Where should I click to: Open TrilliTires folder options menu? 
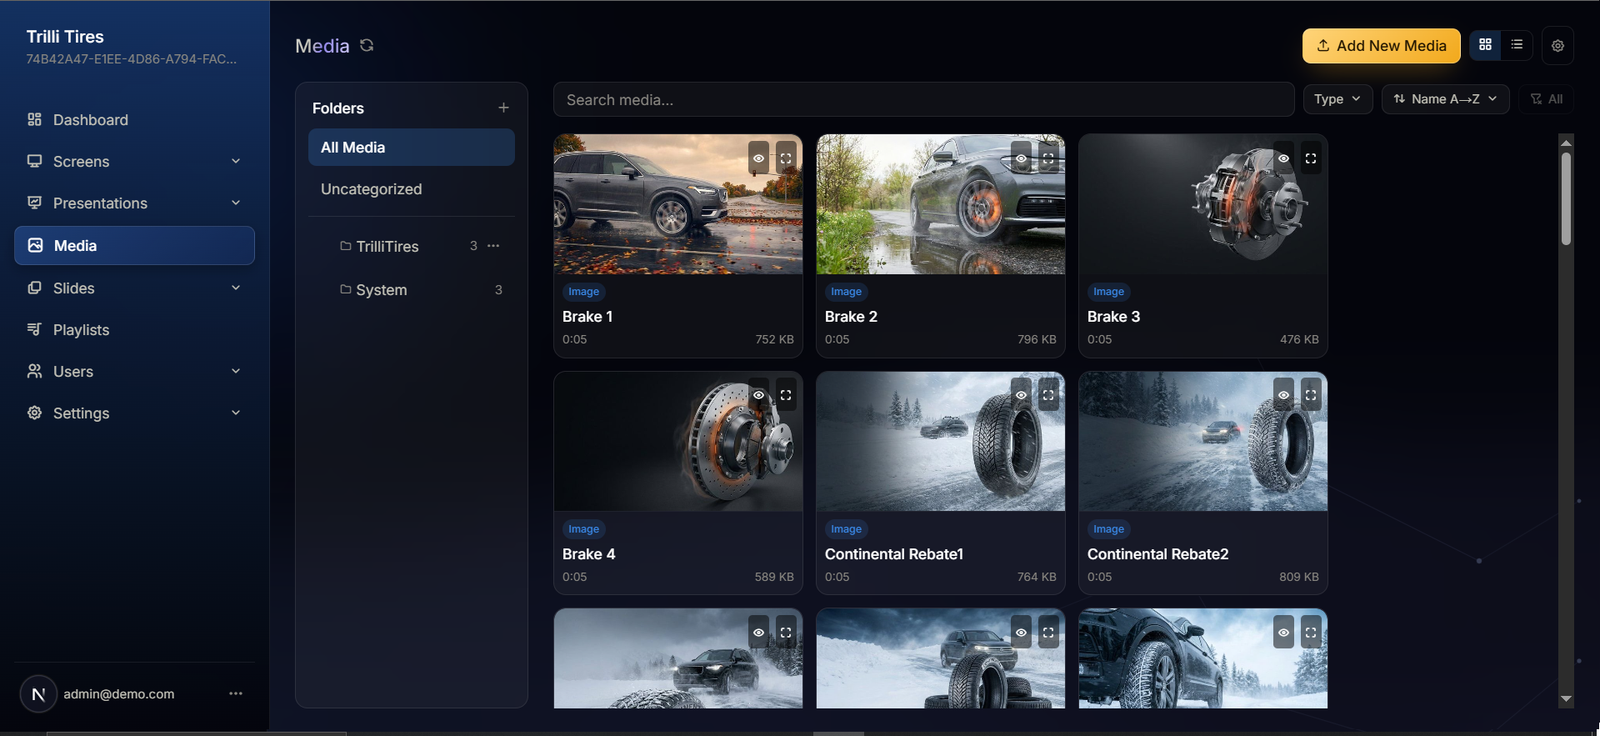pyautogui.click(x=493, y=246)
